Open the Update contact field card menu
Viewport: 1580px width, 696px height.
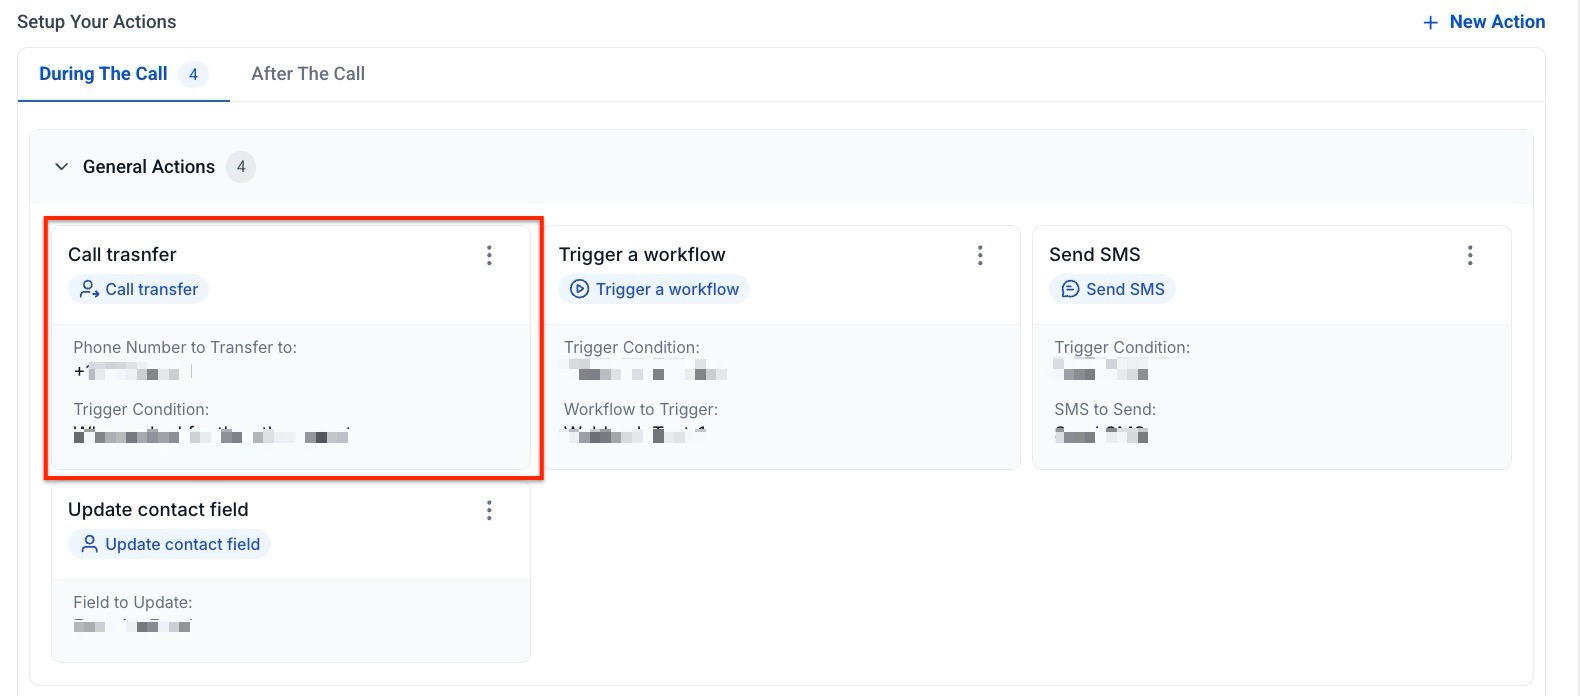pyautogui.click(x=489, y=511)
